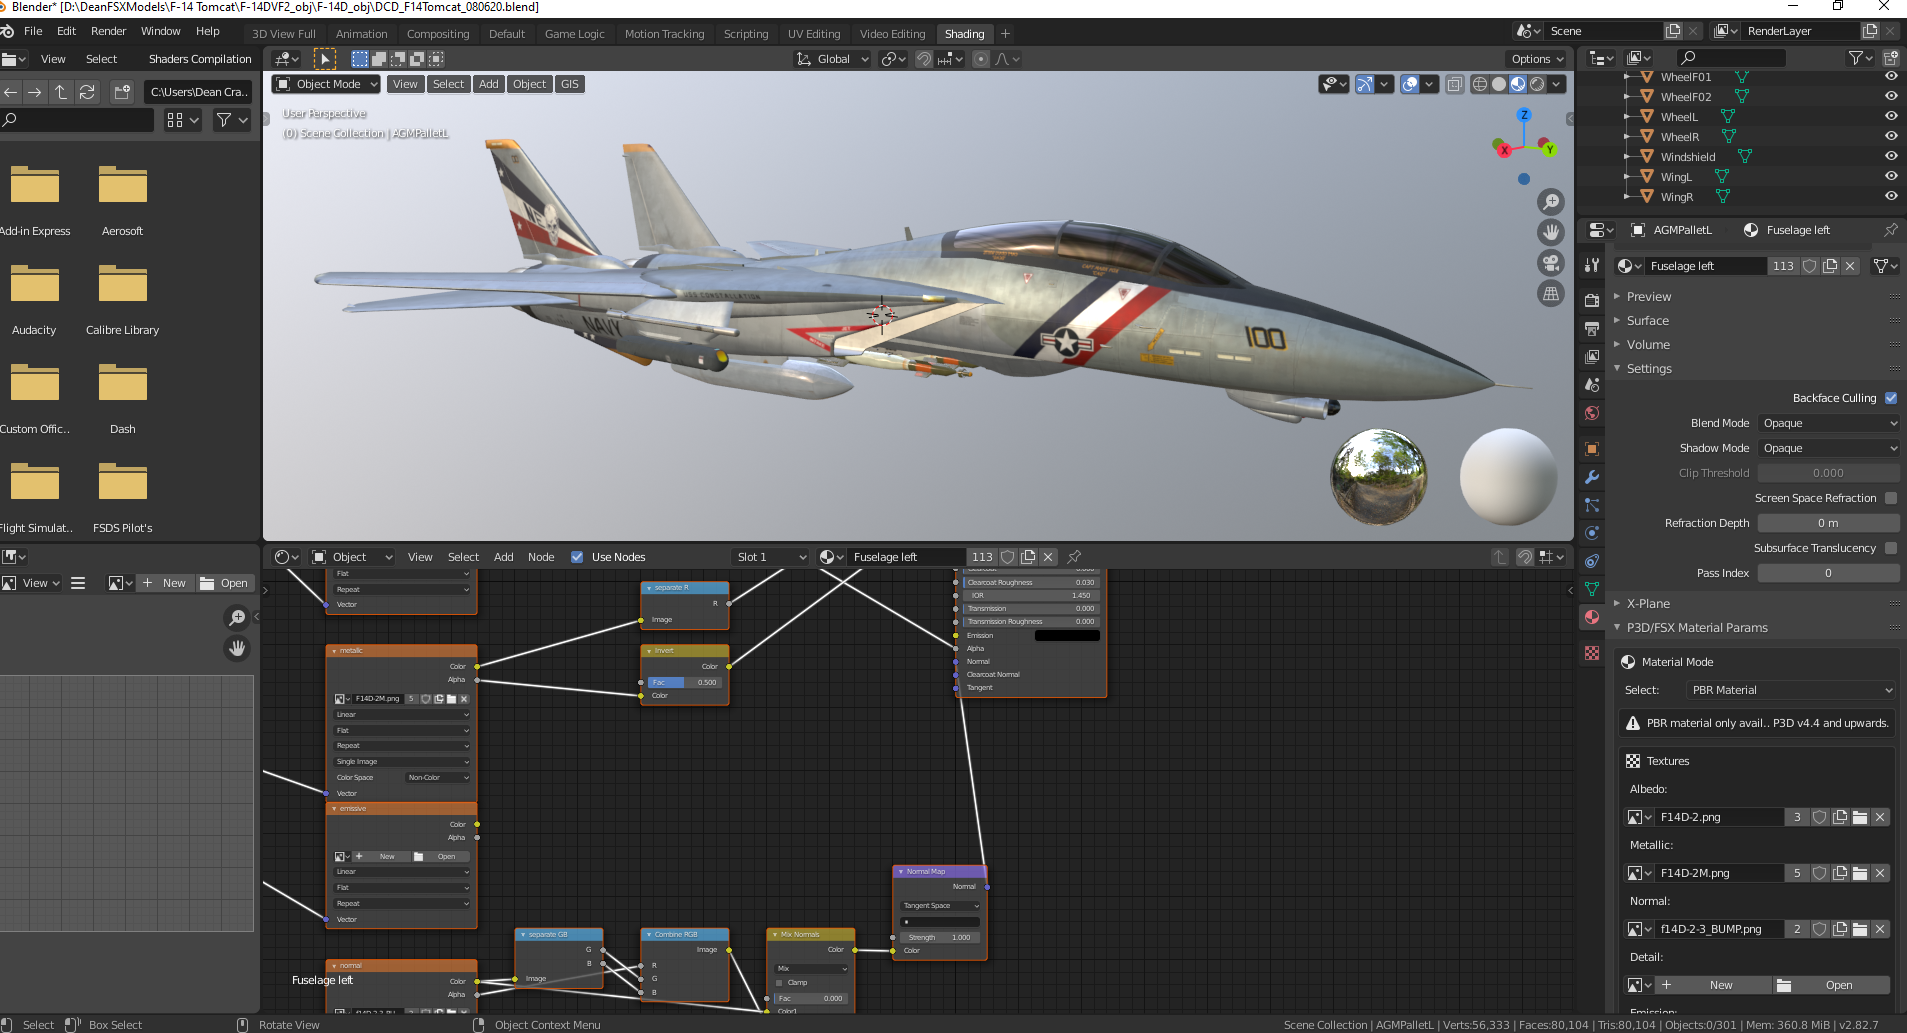Open the Texture properties checker tab
The image size is (1907, 1033).
click(x=1592, y=653)
